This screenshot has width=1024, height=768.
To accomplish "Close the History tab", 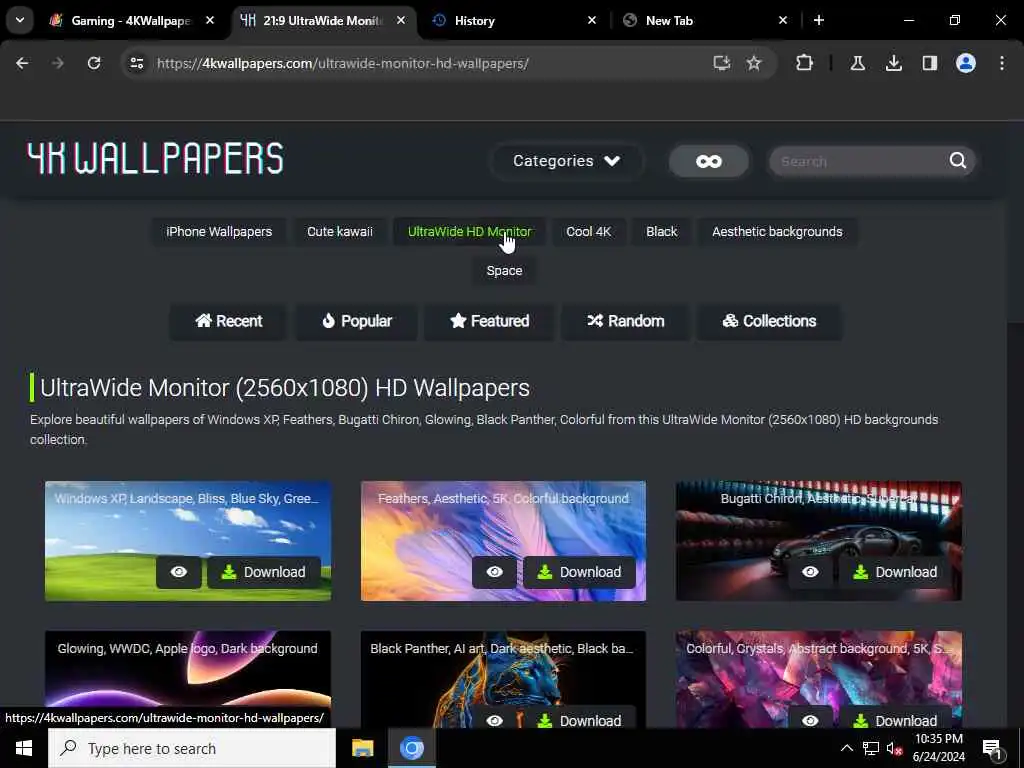I will [592, 20].
